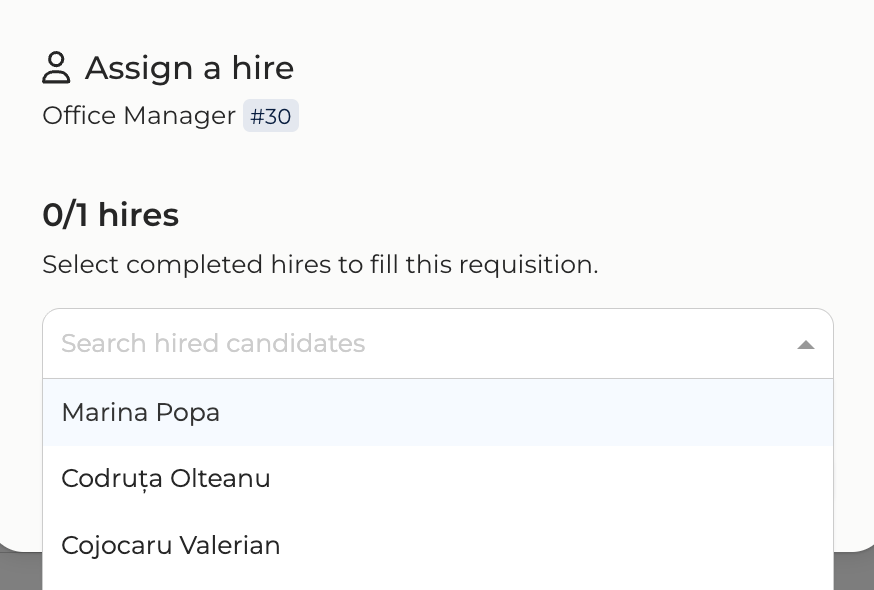
Task: Click the Search hired candidates placeholder text
Action: click(x=213, y=344)
